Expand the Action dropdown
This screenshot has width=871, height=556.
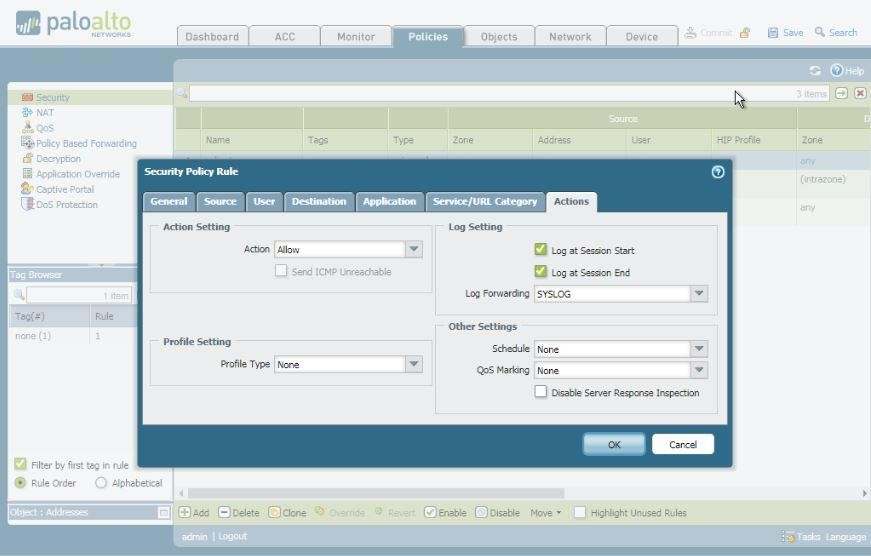(x=414, y=249)
